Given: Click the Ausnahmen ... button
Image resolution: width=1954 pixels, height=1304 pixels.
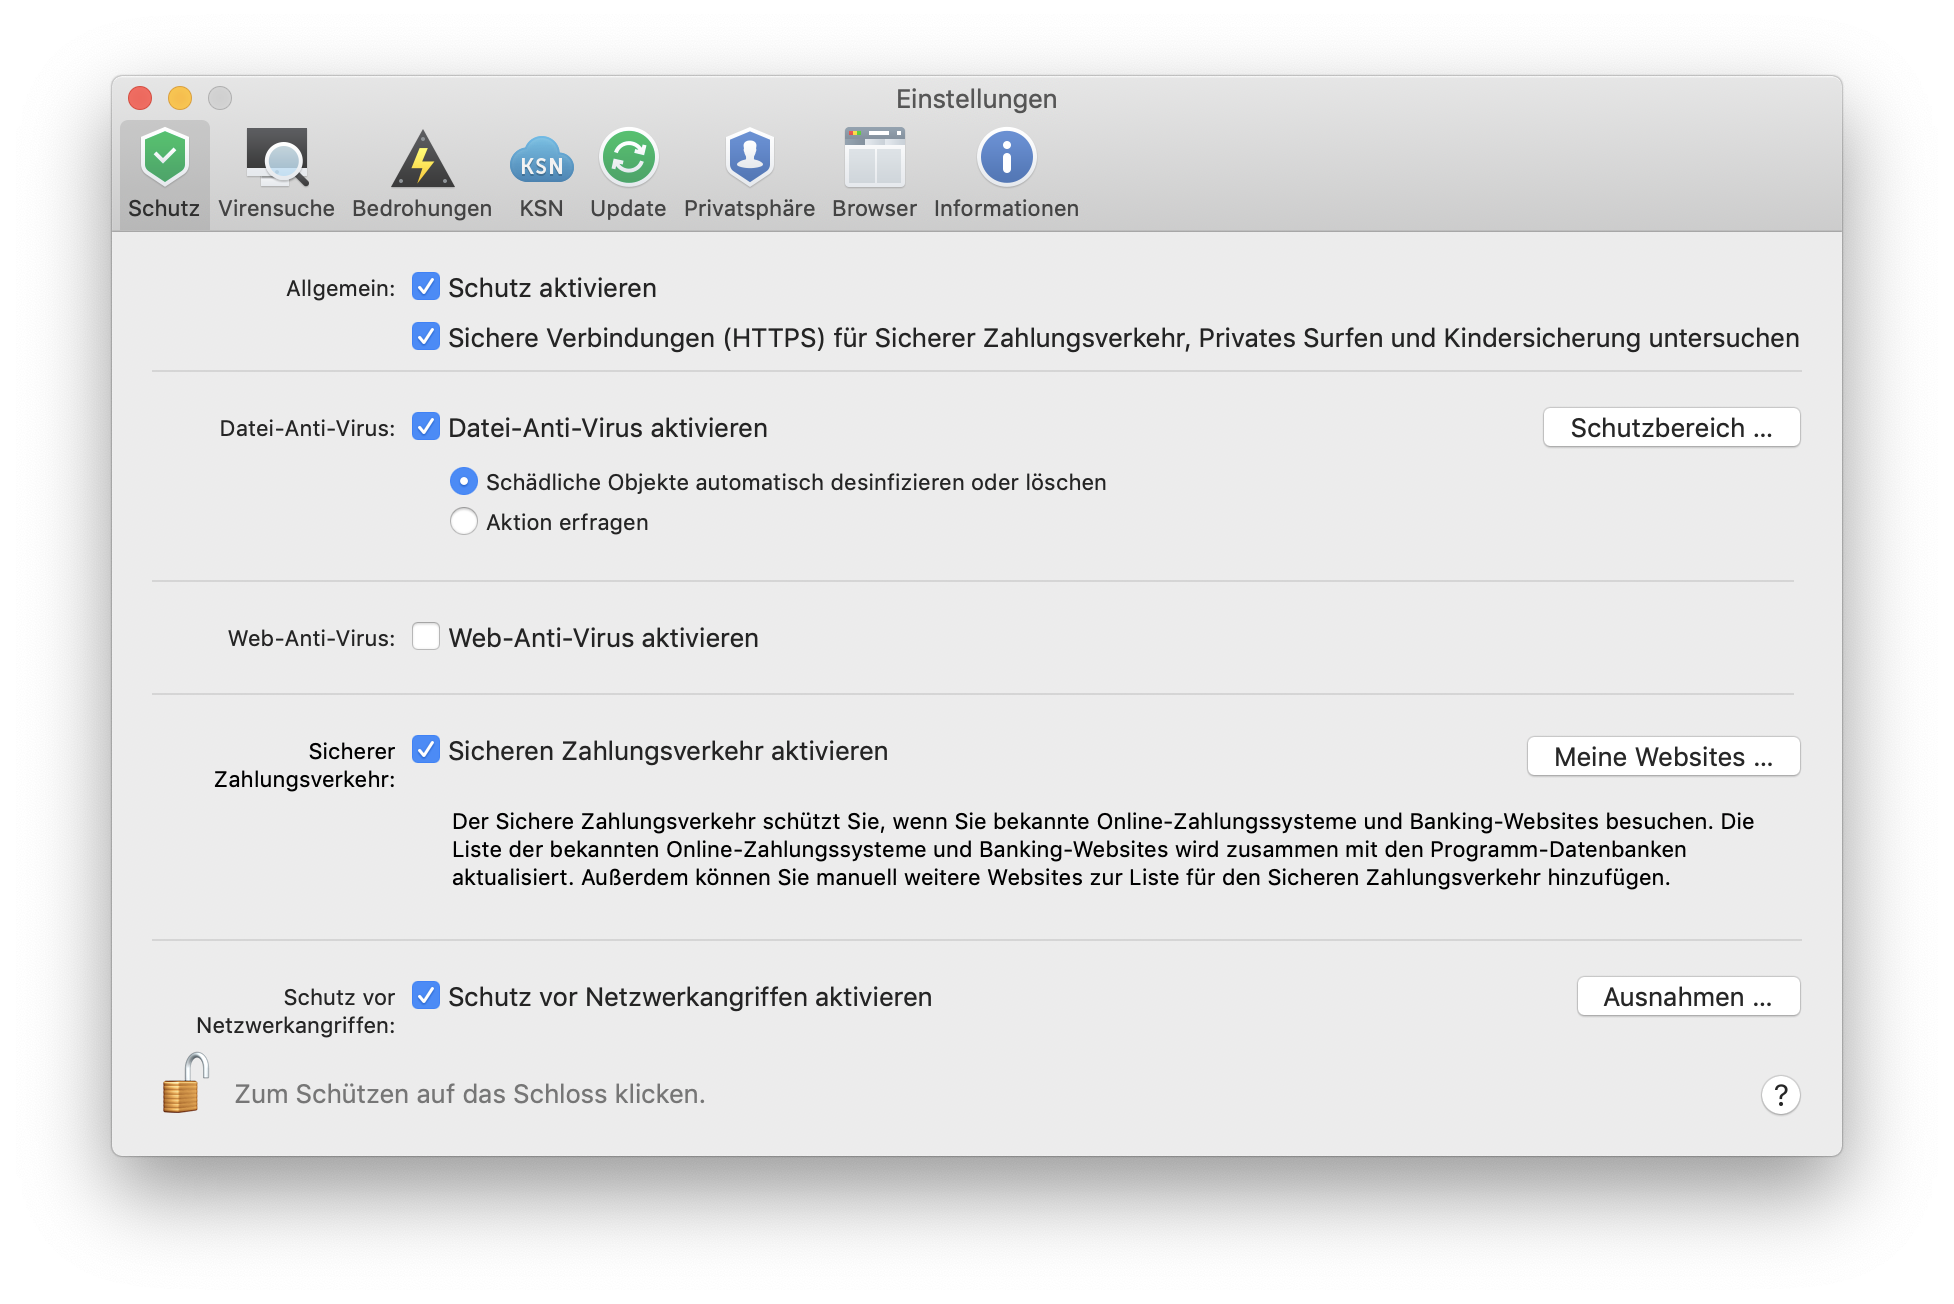Looking at the screenshot, I should tap(1688, 997).
